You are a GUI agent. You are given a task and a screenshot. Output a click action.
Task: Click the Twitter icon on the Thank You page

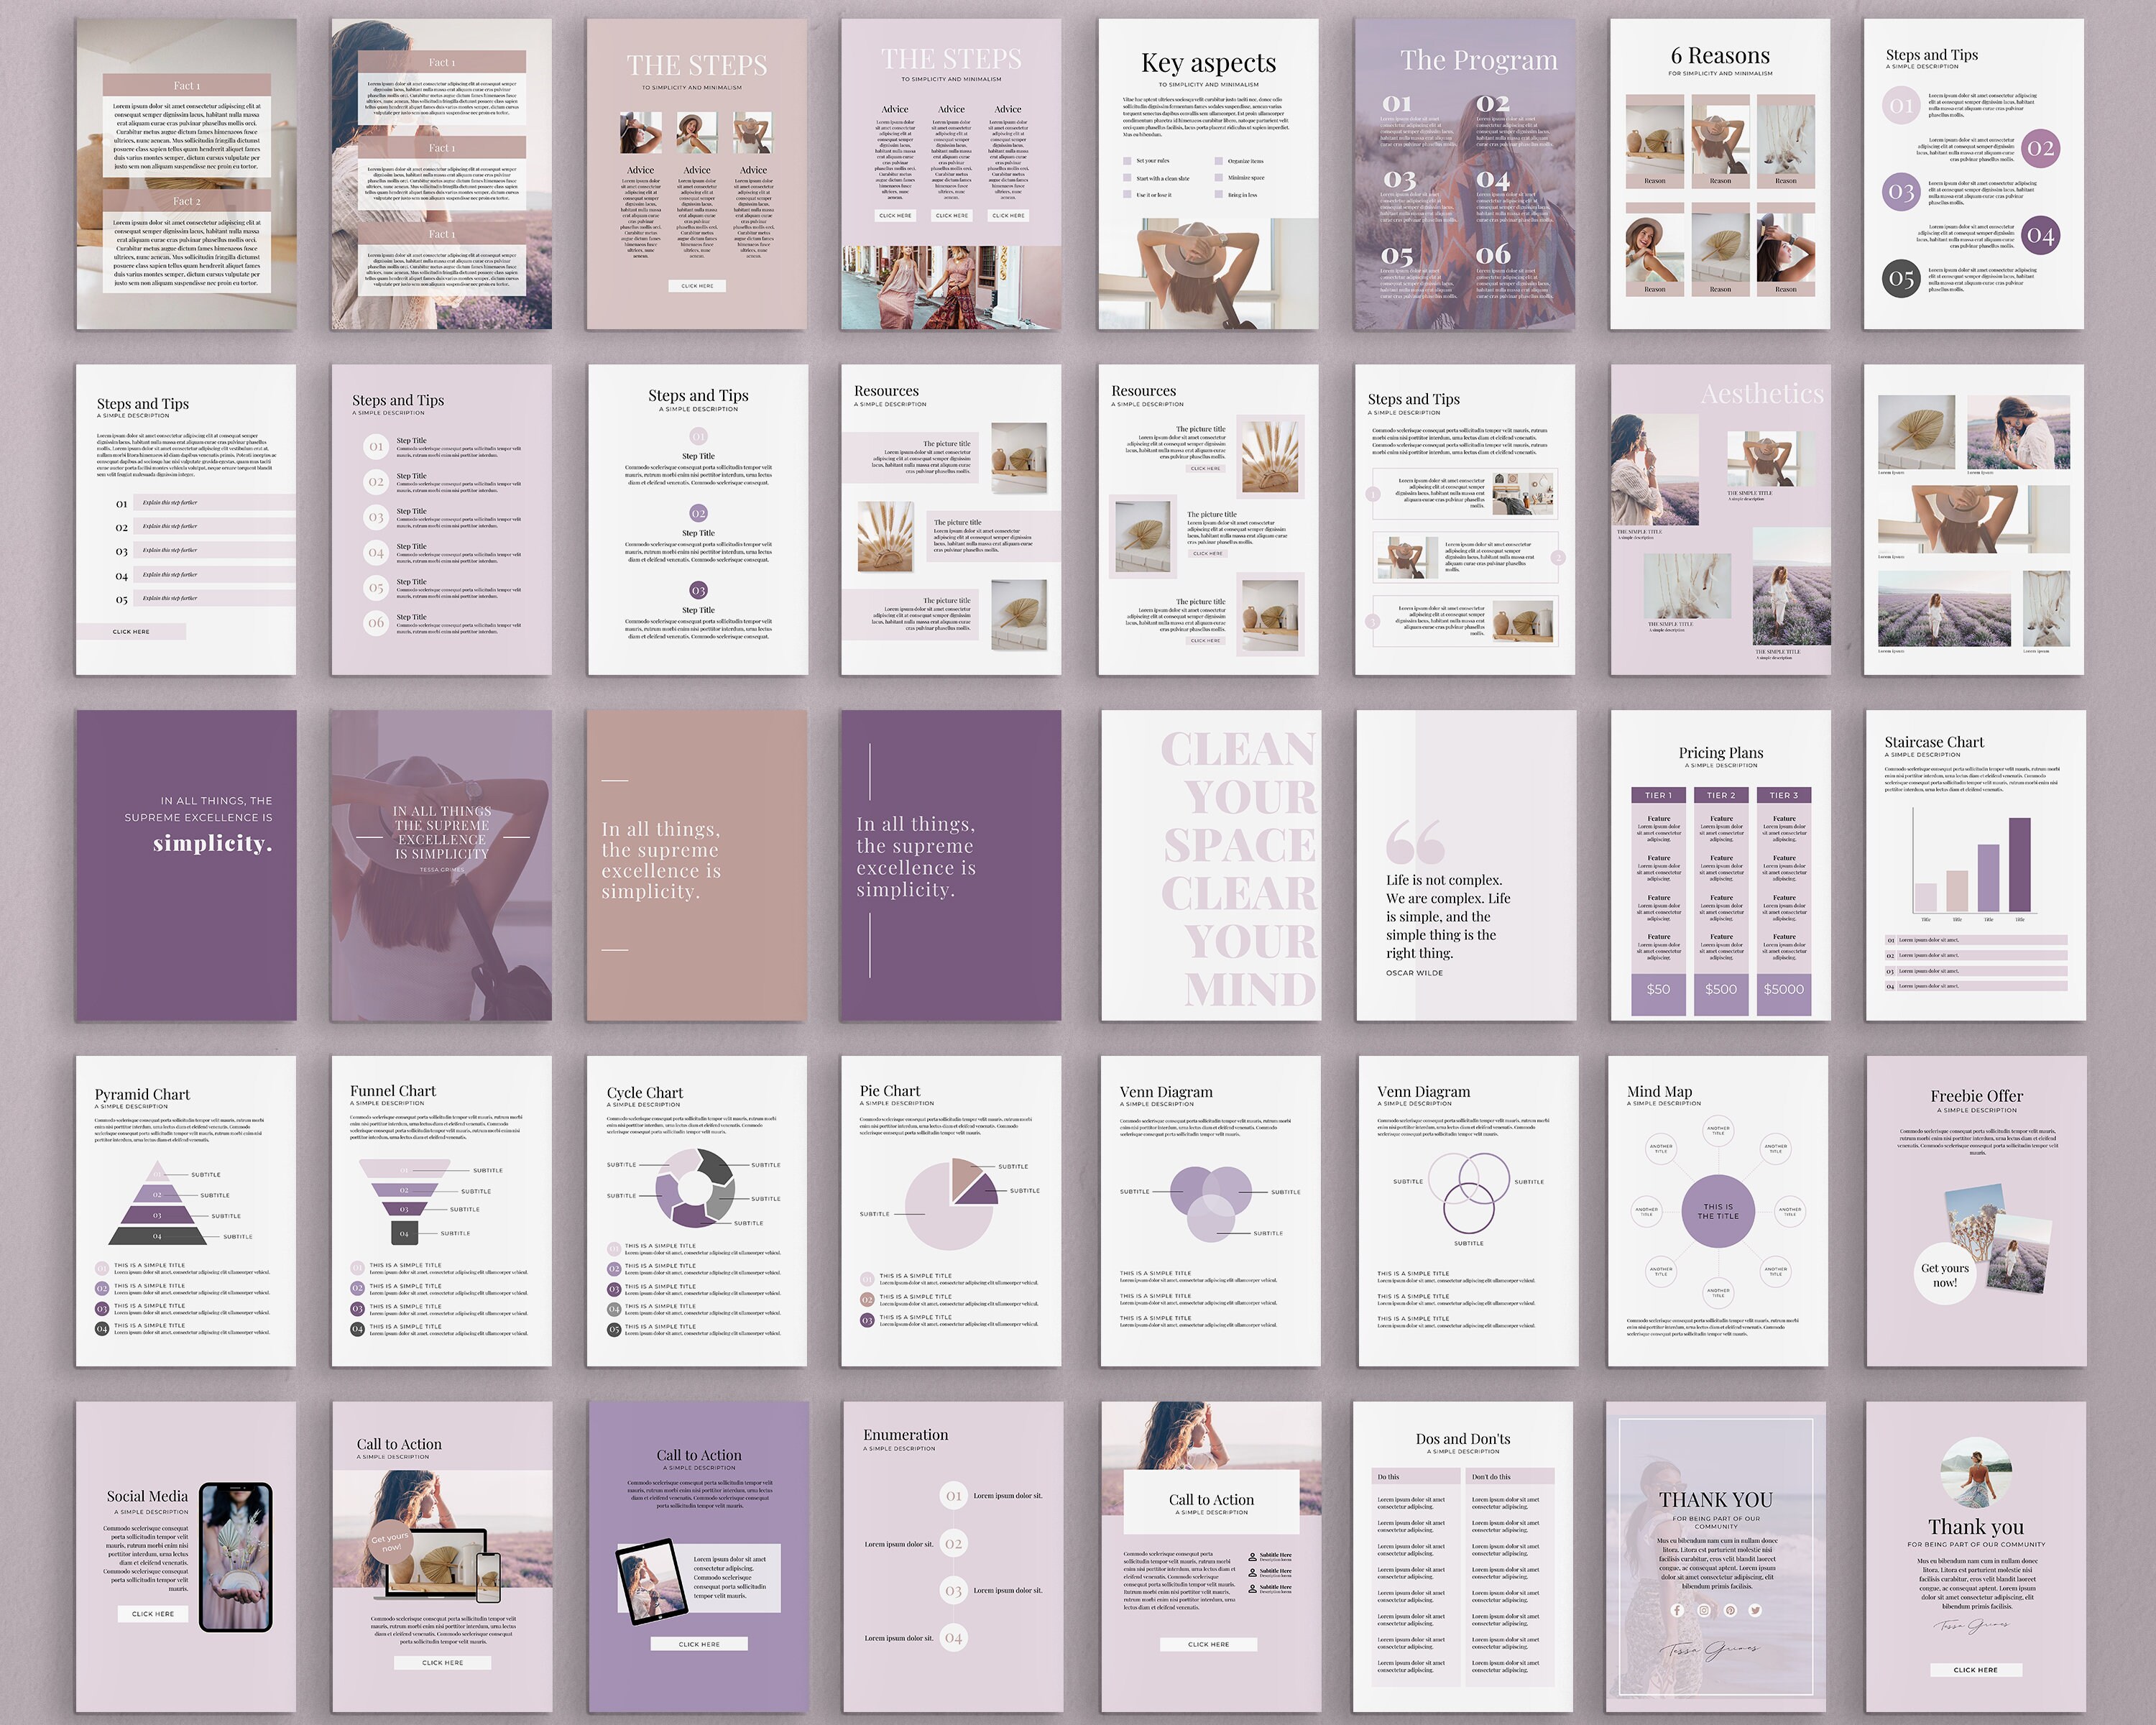(1756, 1612)
